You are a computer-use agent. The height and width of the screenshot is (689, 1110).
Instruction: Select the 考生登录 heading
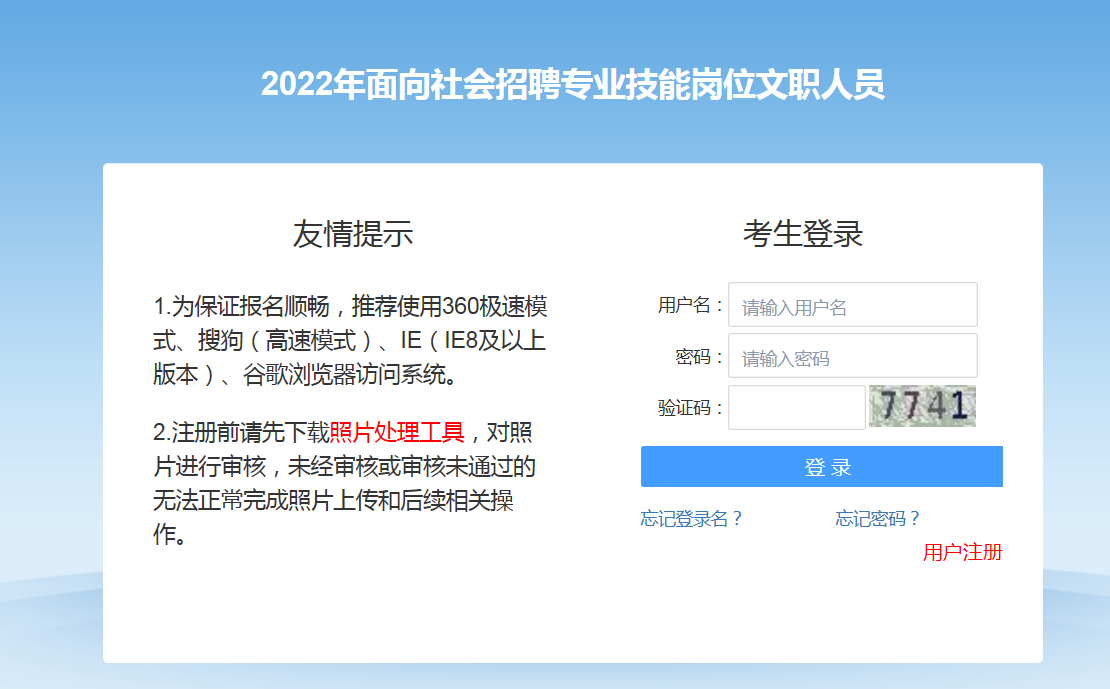coord(803,234)
